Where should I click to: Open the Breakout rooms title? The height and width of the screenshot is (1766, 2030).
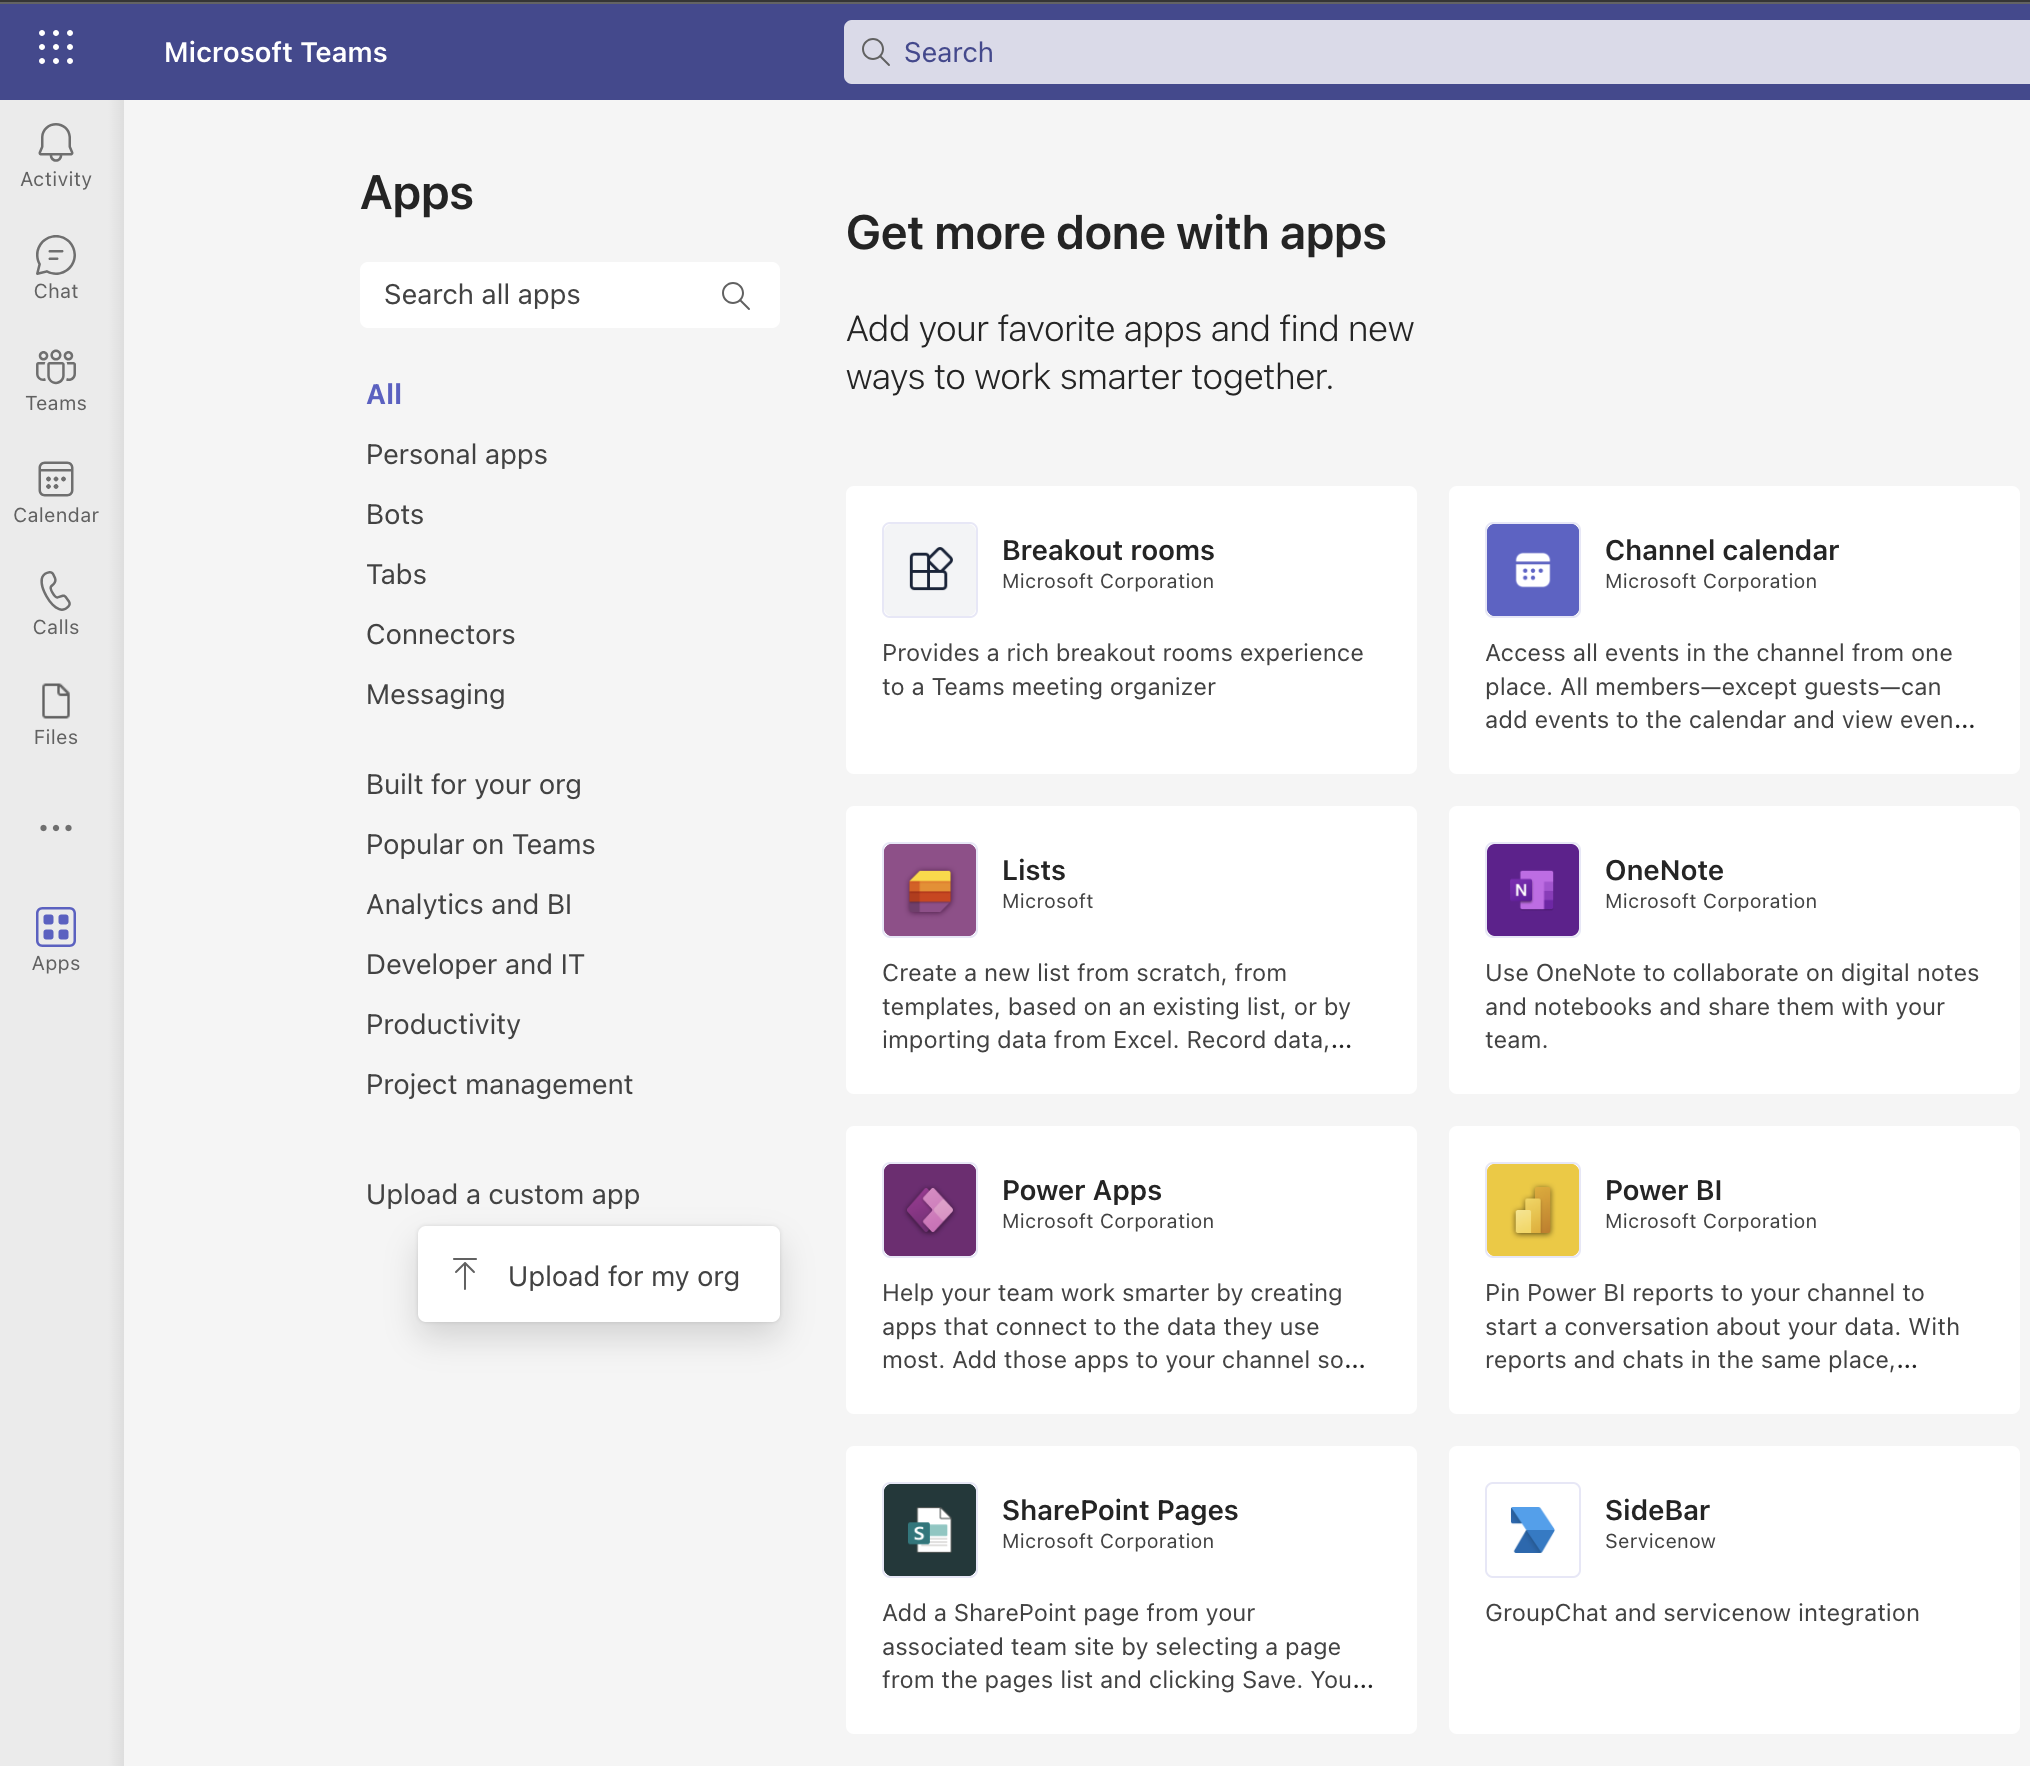(1108, 550)
